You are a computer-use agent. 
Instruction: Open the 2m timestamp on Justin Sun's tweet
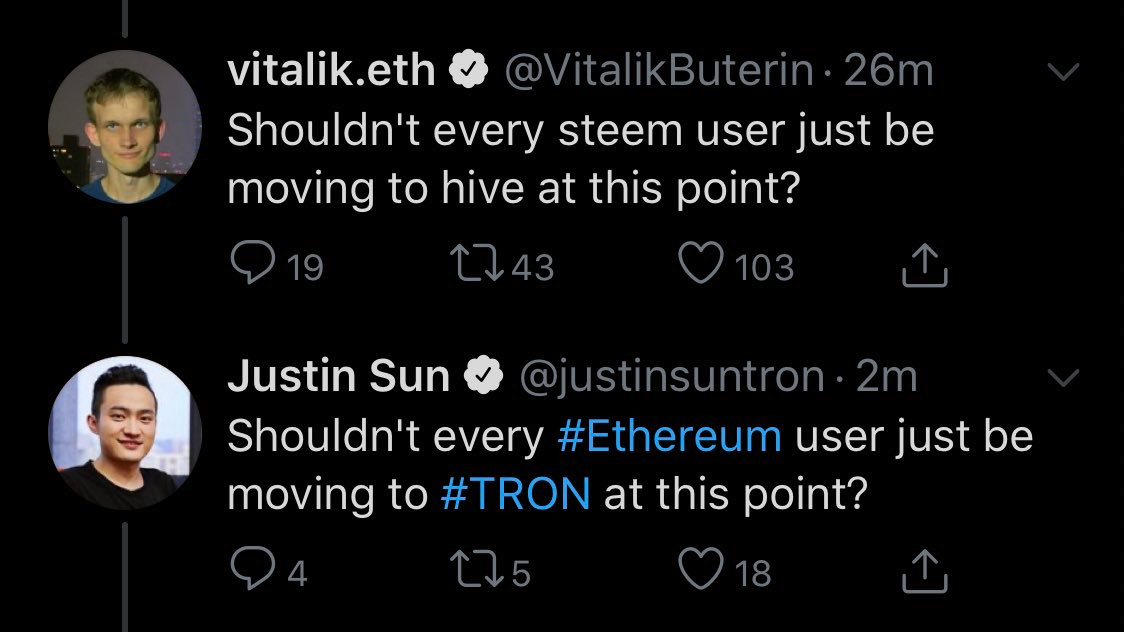click(886, 377)
